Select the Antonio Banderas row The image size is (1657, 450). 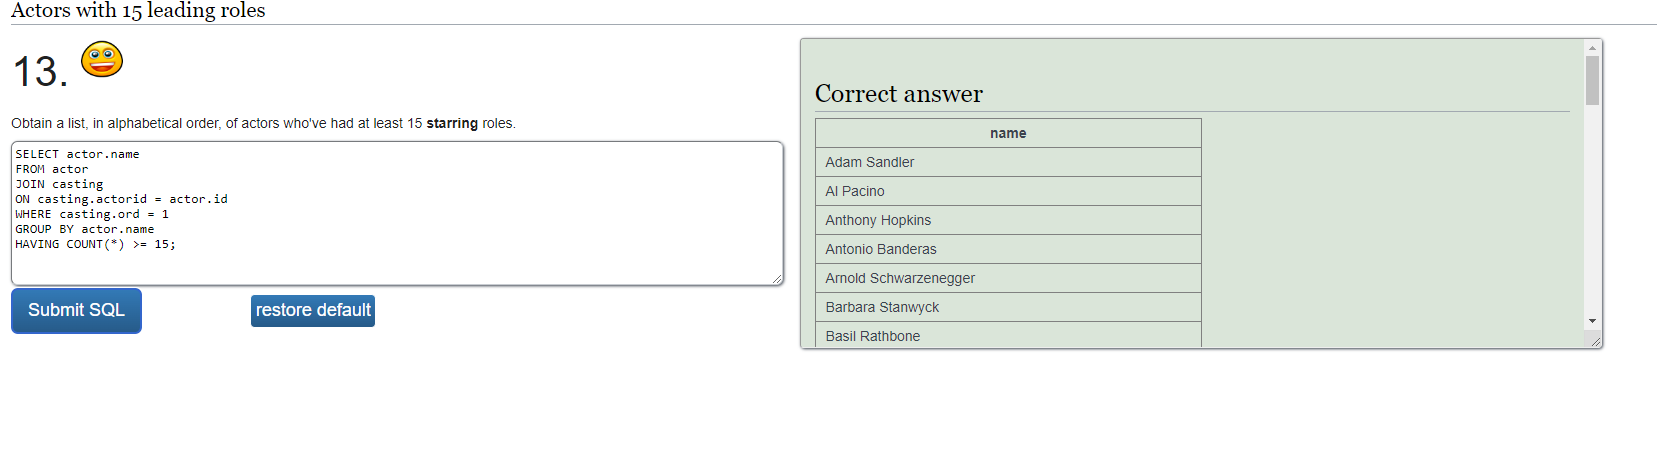(1008, 249)
